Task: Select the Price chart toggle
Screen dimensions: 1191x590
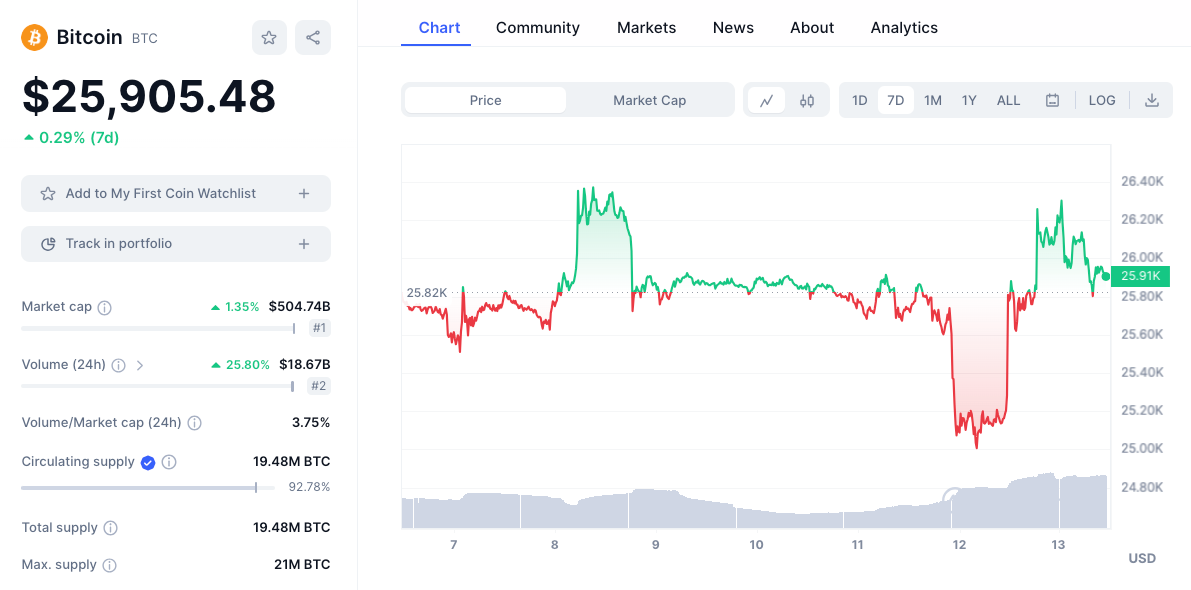Action: click(x=485, y=100)
